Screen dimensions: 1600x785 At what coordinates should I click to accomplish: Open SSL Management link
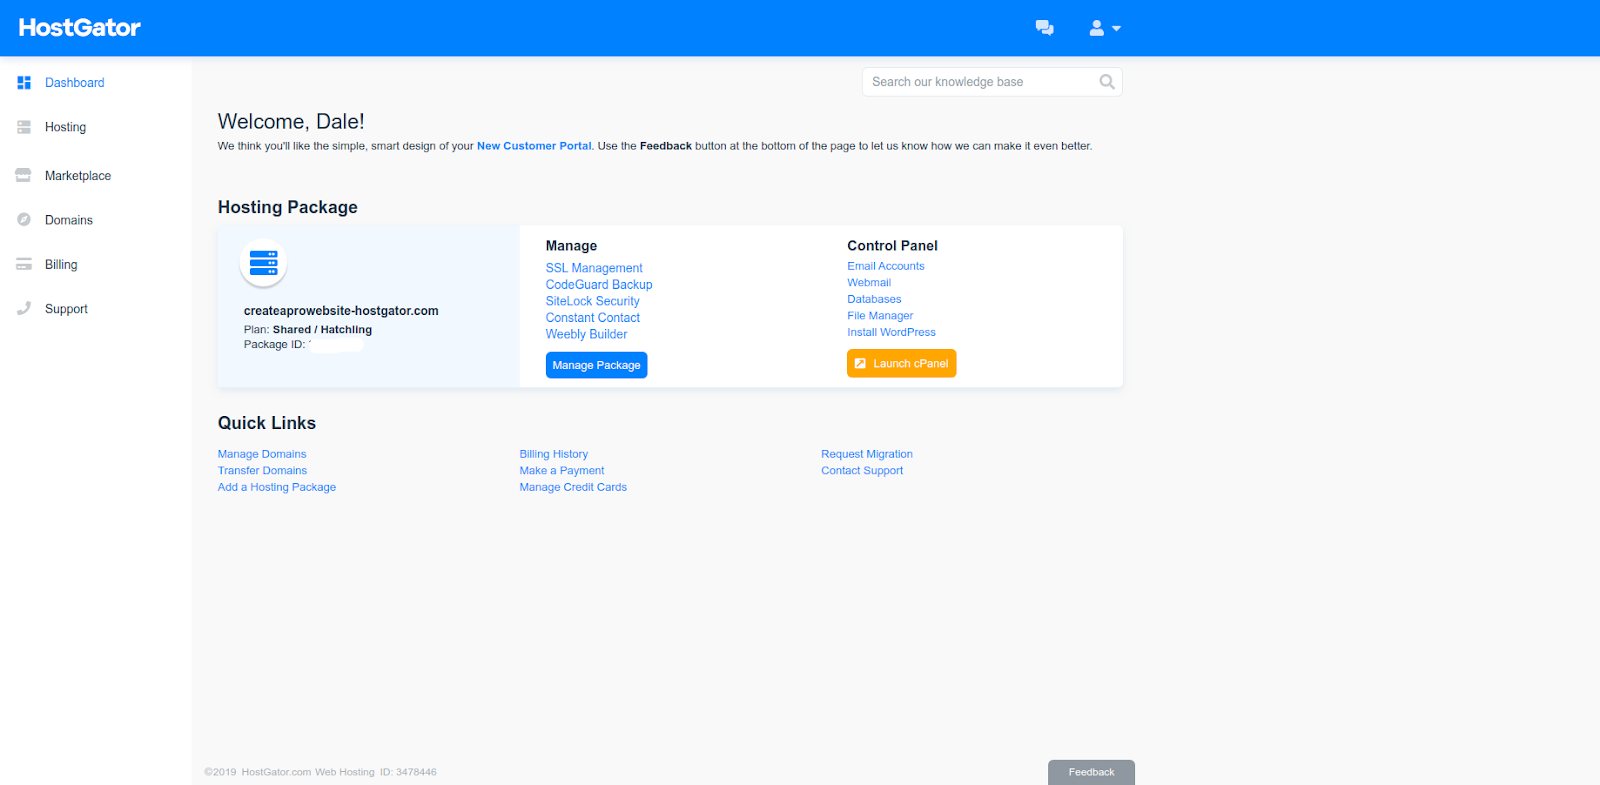coord(594,268)
